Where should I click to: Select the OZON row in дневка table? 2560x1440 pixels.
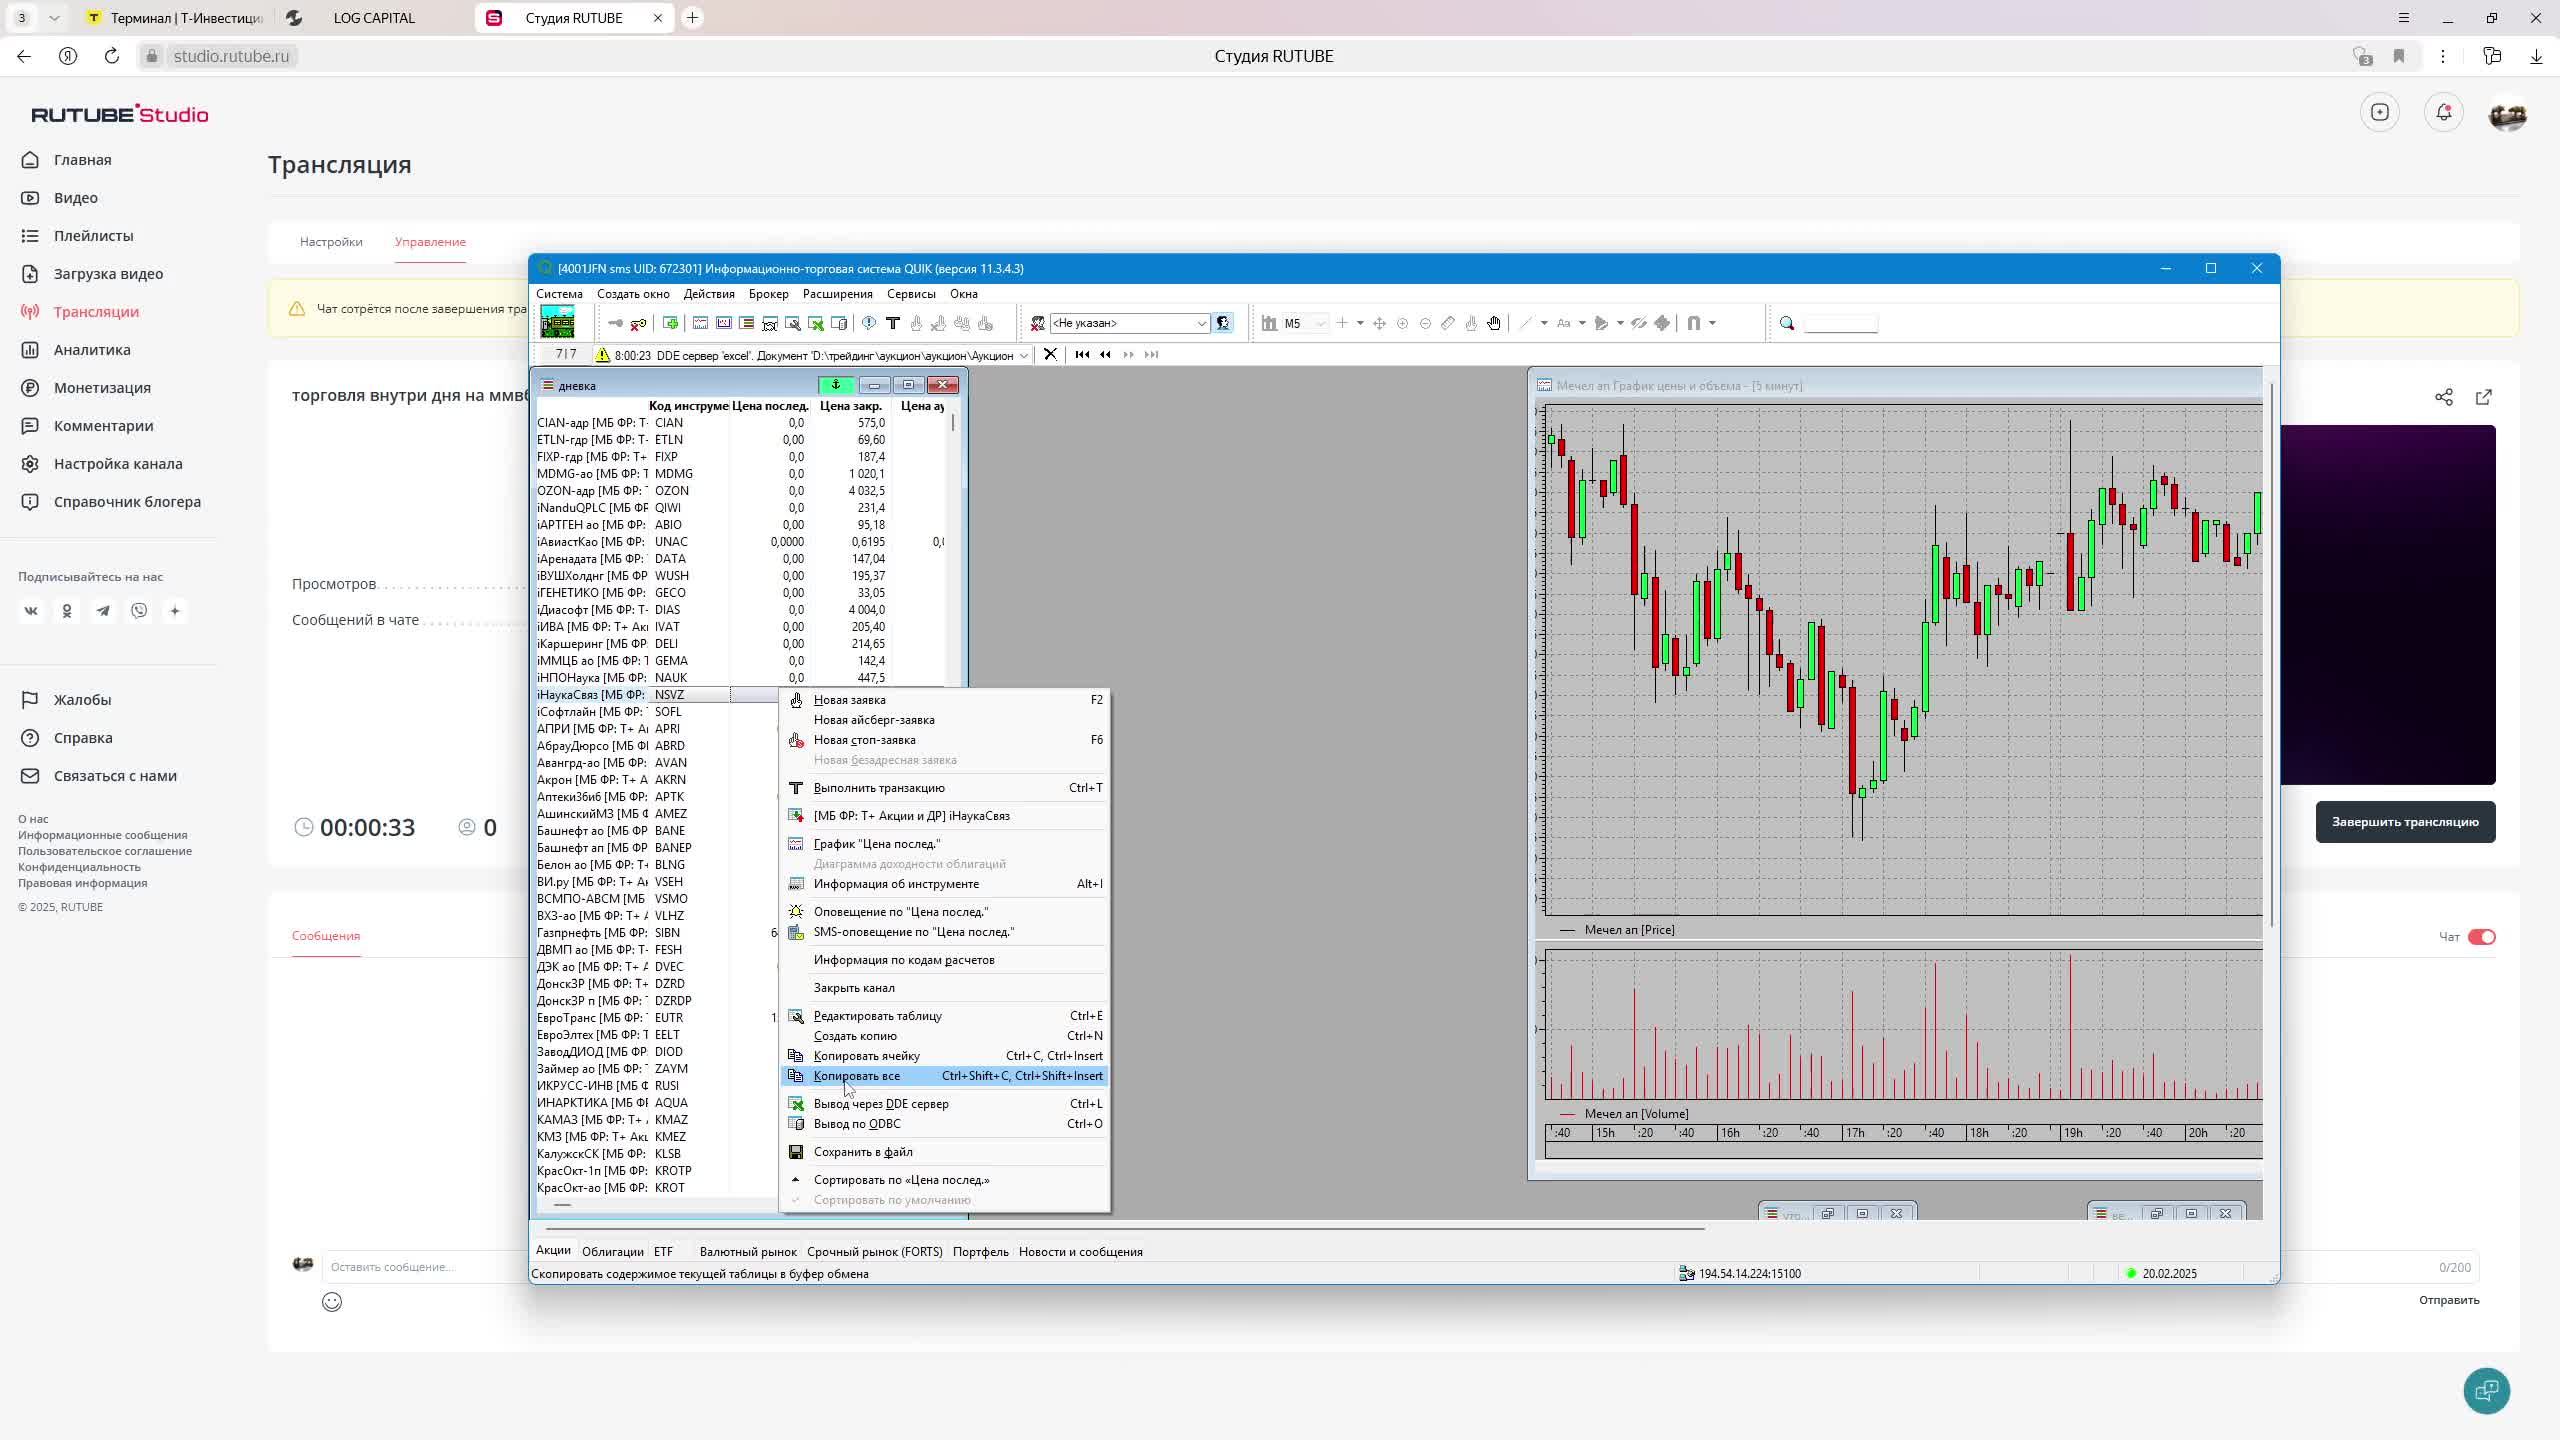[740, 491]
